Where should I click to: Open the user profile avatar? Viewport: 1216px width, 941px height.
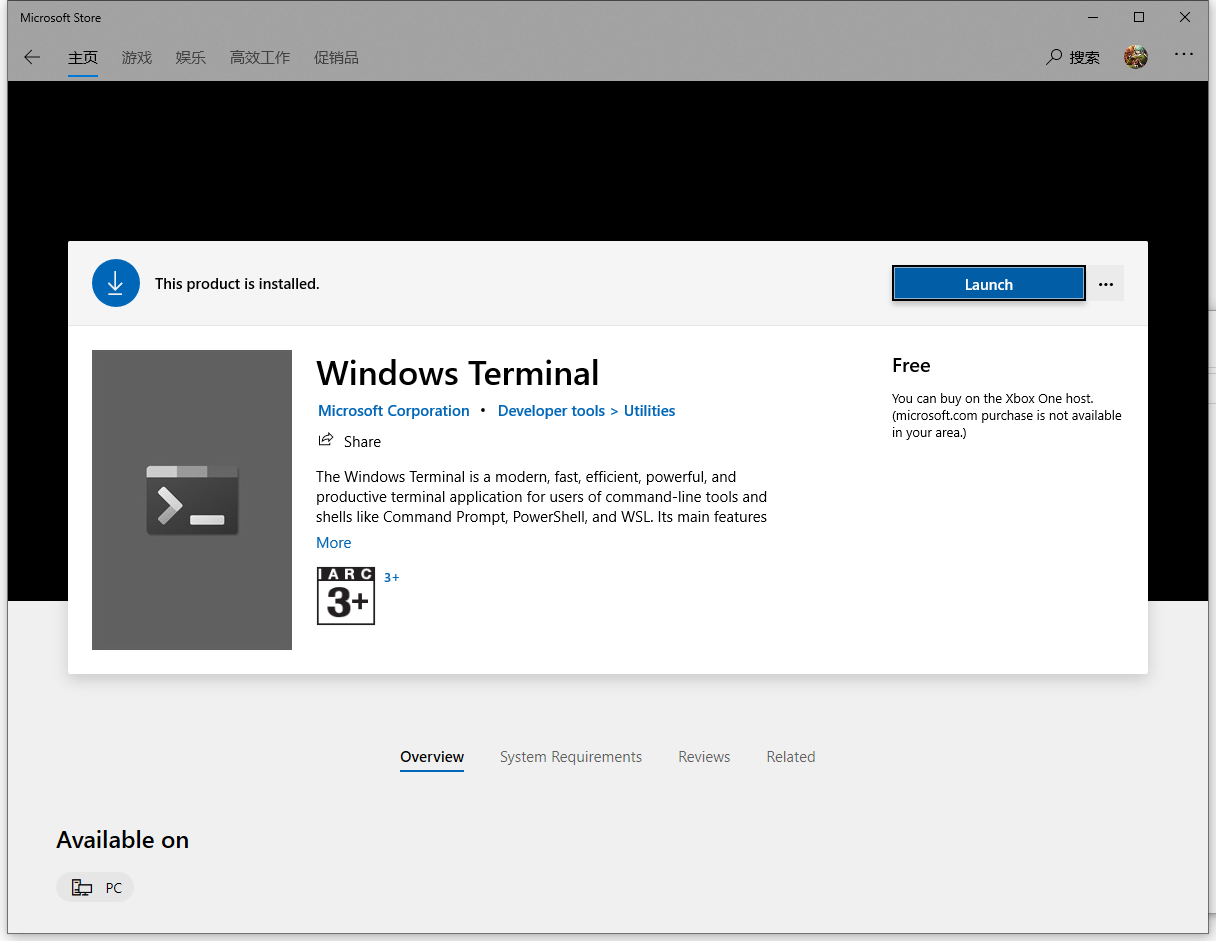[x=1136, y=57]
